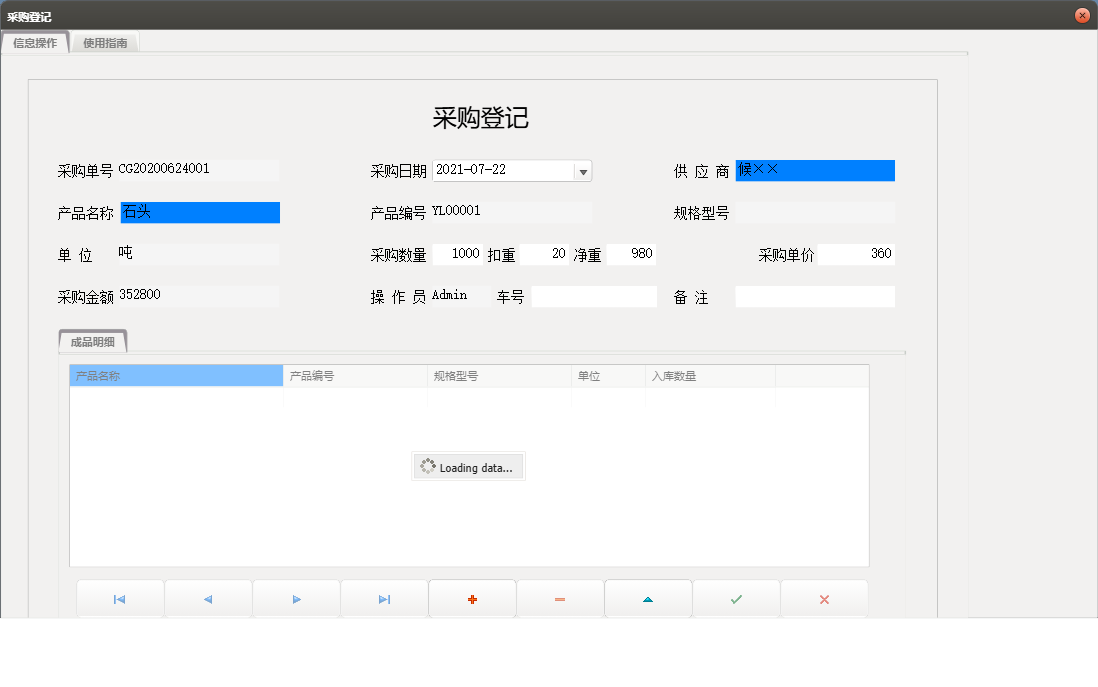Delete the selected row with the minus icon
The image size is (1098, 687).
point(560,598)
